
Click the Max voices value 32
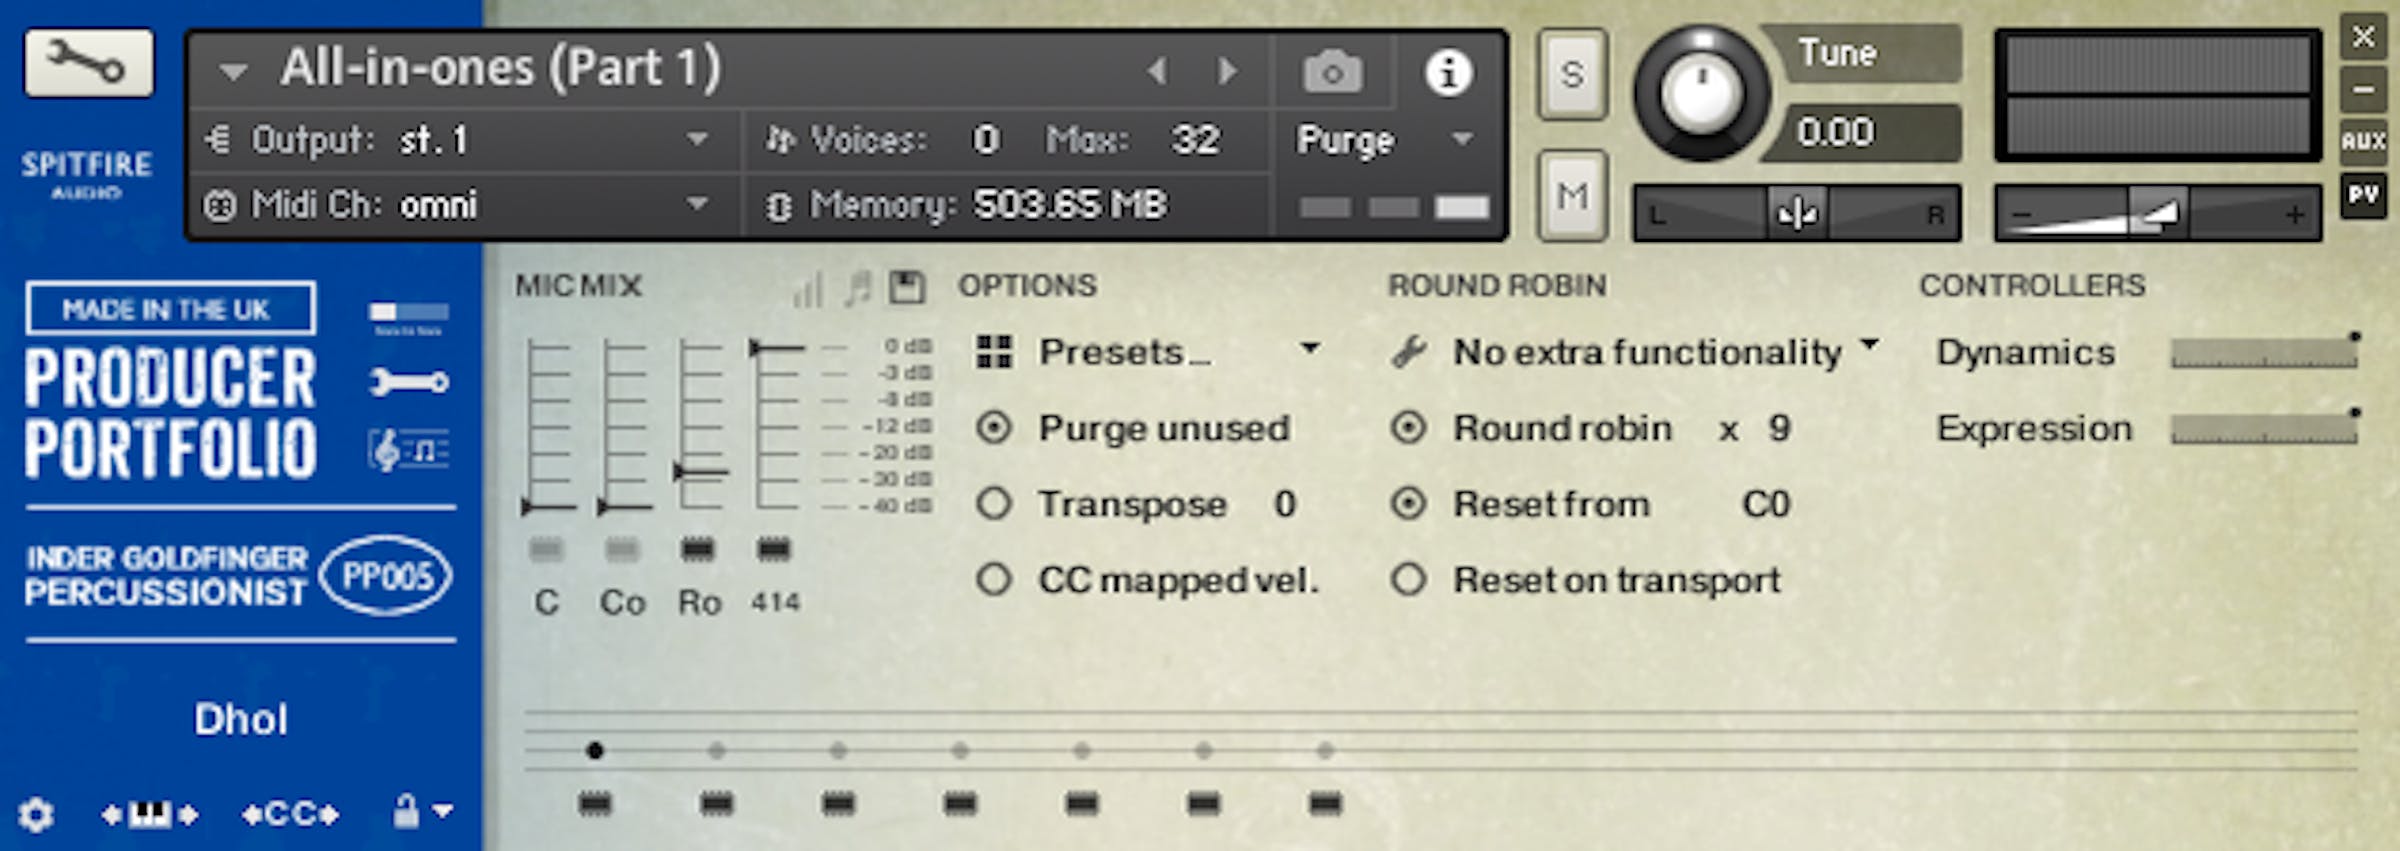pyautogui.click(x=1196, y=140)
